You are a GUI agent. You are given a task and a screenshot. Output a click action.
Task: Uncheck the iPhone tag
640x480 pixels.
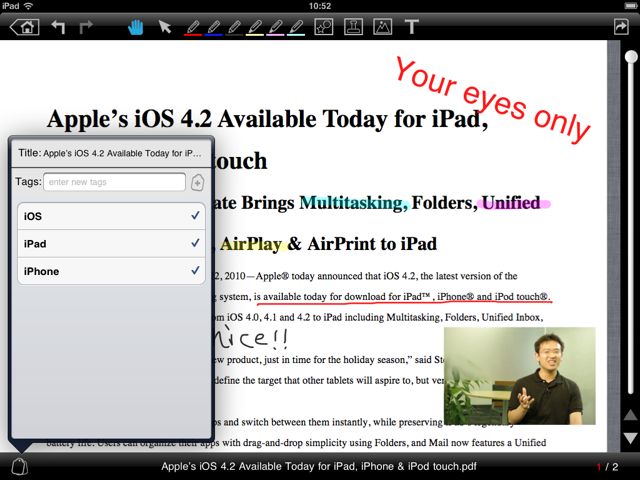pos(111,271)
